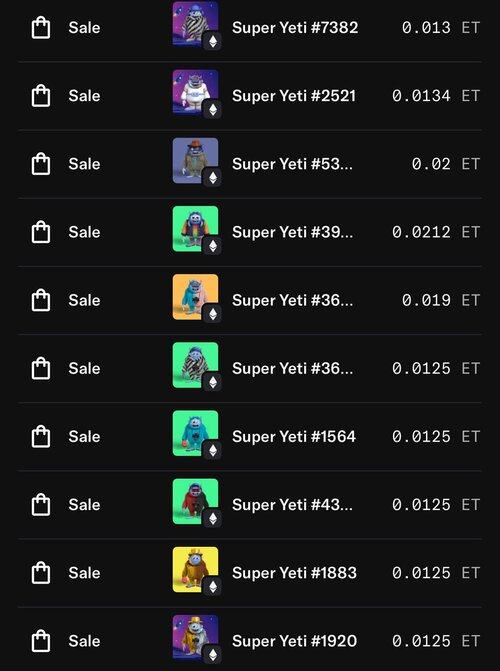Screen dimensions: 500x671
Task: Open the Super Yeti #1920 name link
Action: click(294, 641)
